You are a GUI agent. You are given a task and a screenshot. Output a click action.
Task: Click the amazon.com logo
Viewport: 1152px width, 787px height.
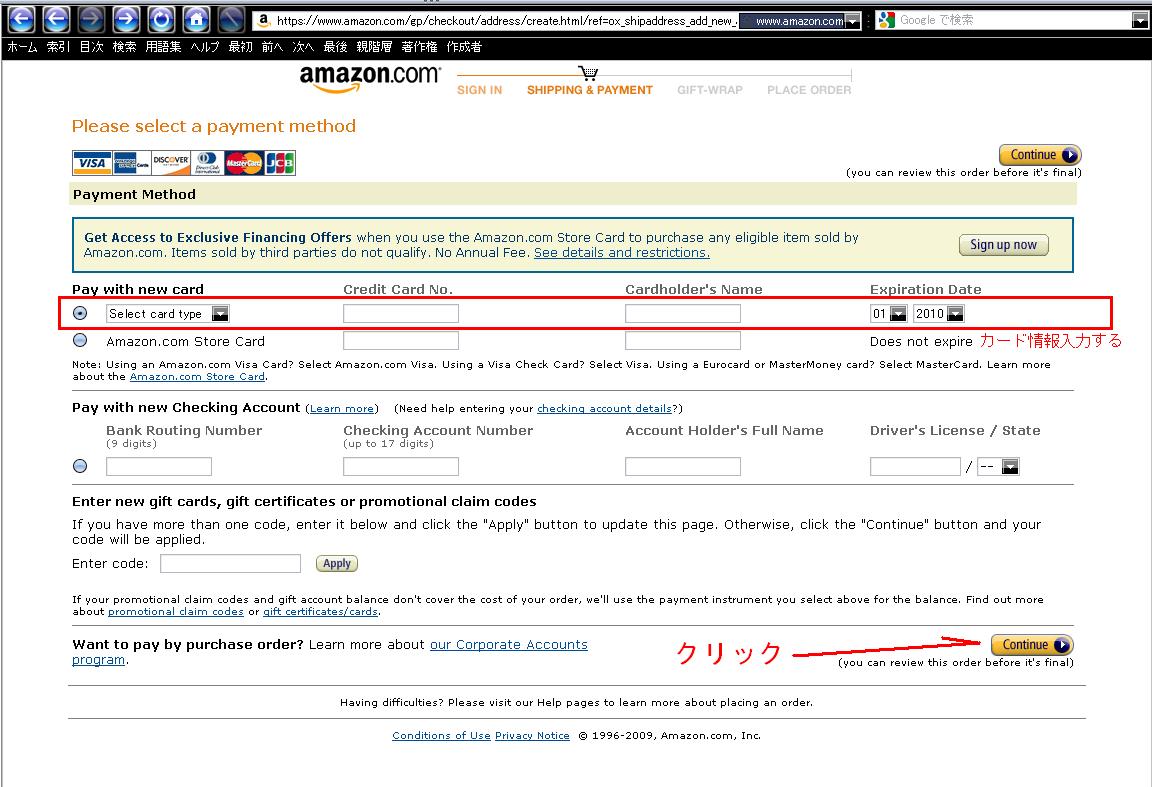click(x=370, y=79)
